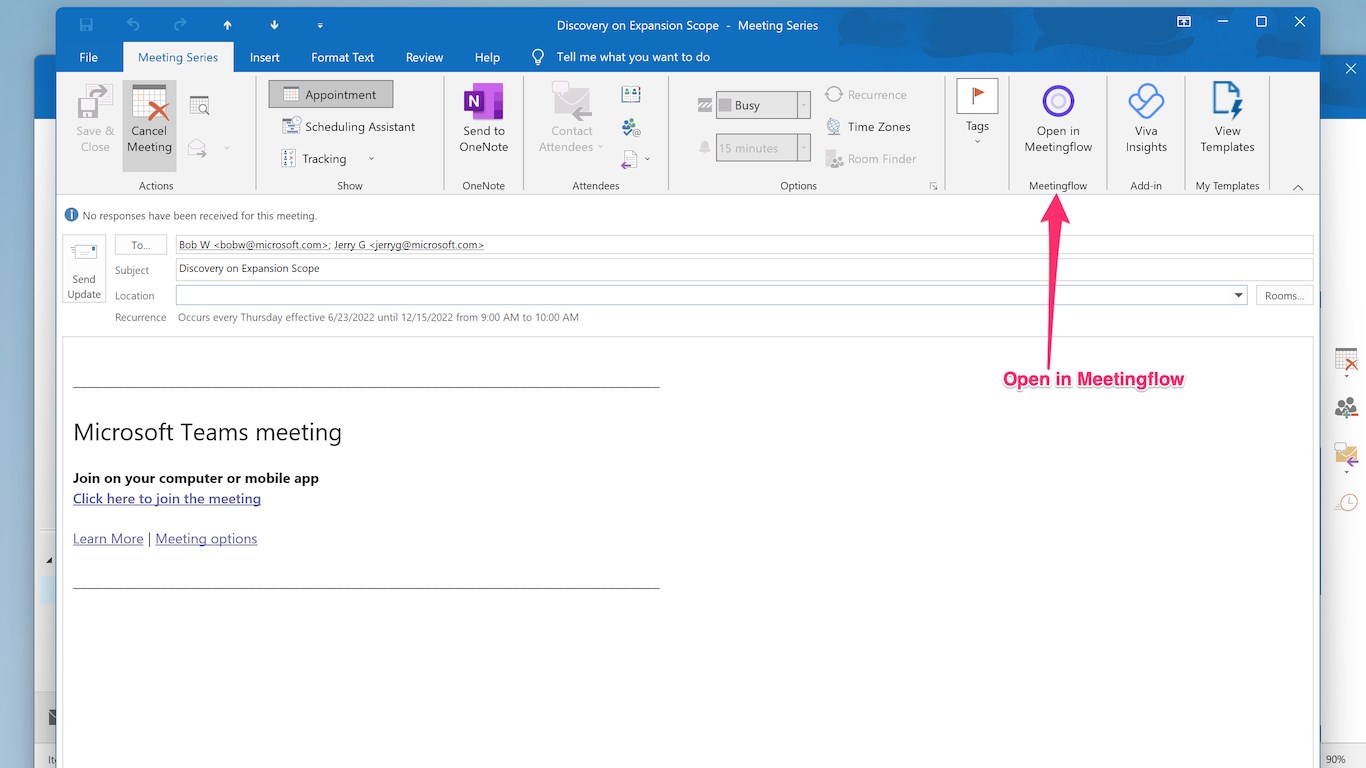Click the attendee Bob W in To field
The height and width of the screenshot is (768, 1366).
click(254, 245)
